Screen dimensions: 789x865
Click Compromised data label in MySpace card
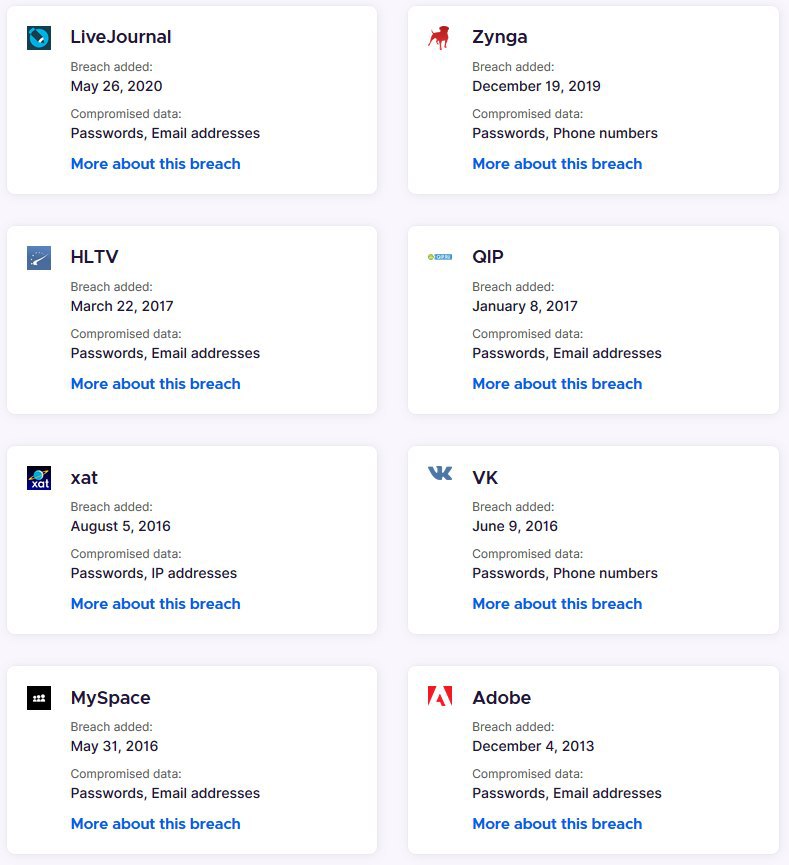(x=126, y=774)
